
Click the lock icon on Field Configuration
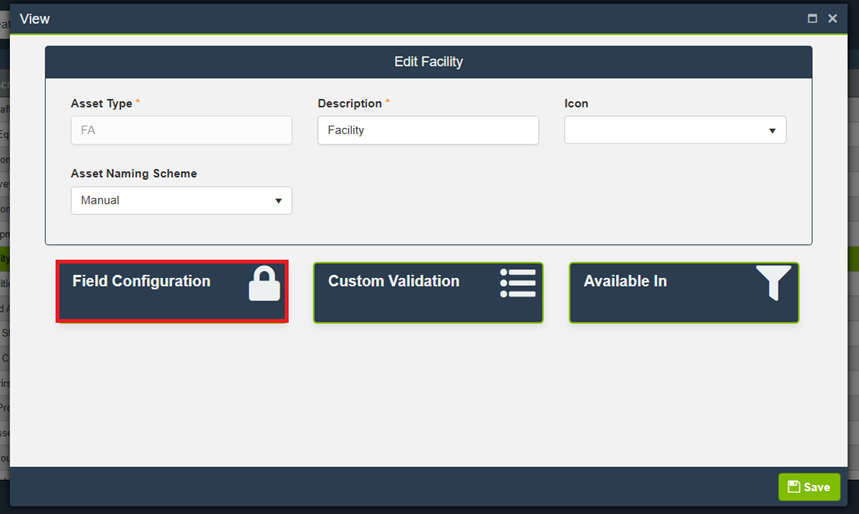coord(264,284)
